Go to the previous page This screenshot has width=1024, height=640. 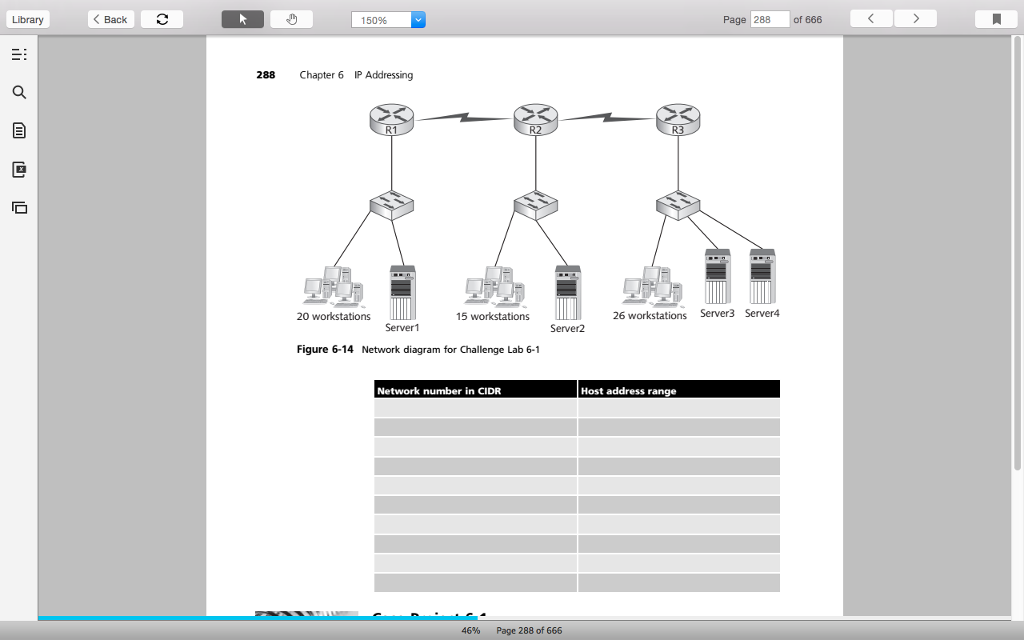[870, 18]
